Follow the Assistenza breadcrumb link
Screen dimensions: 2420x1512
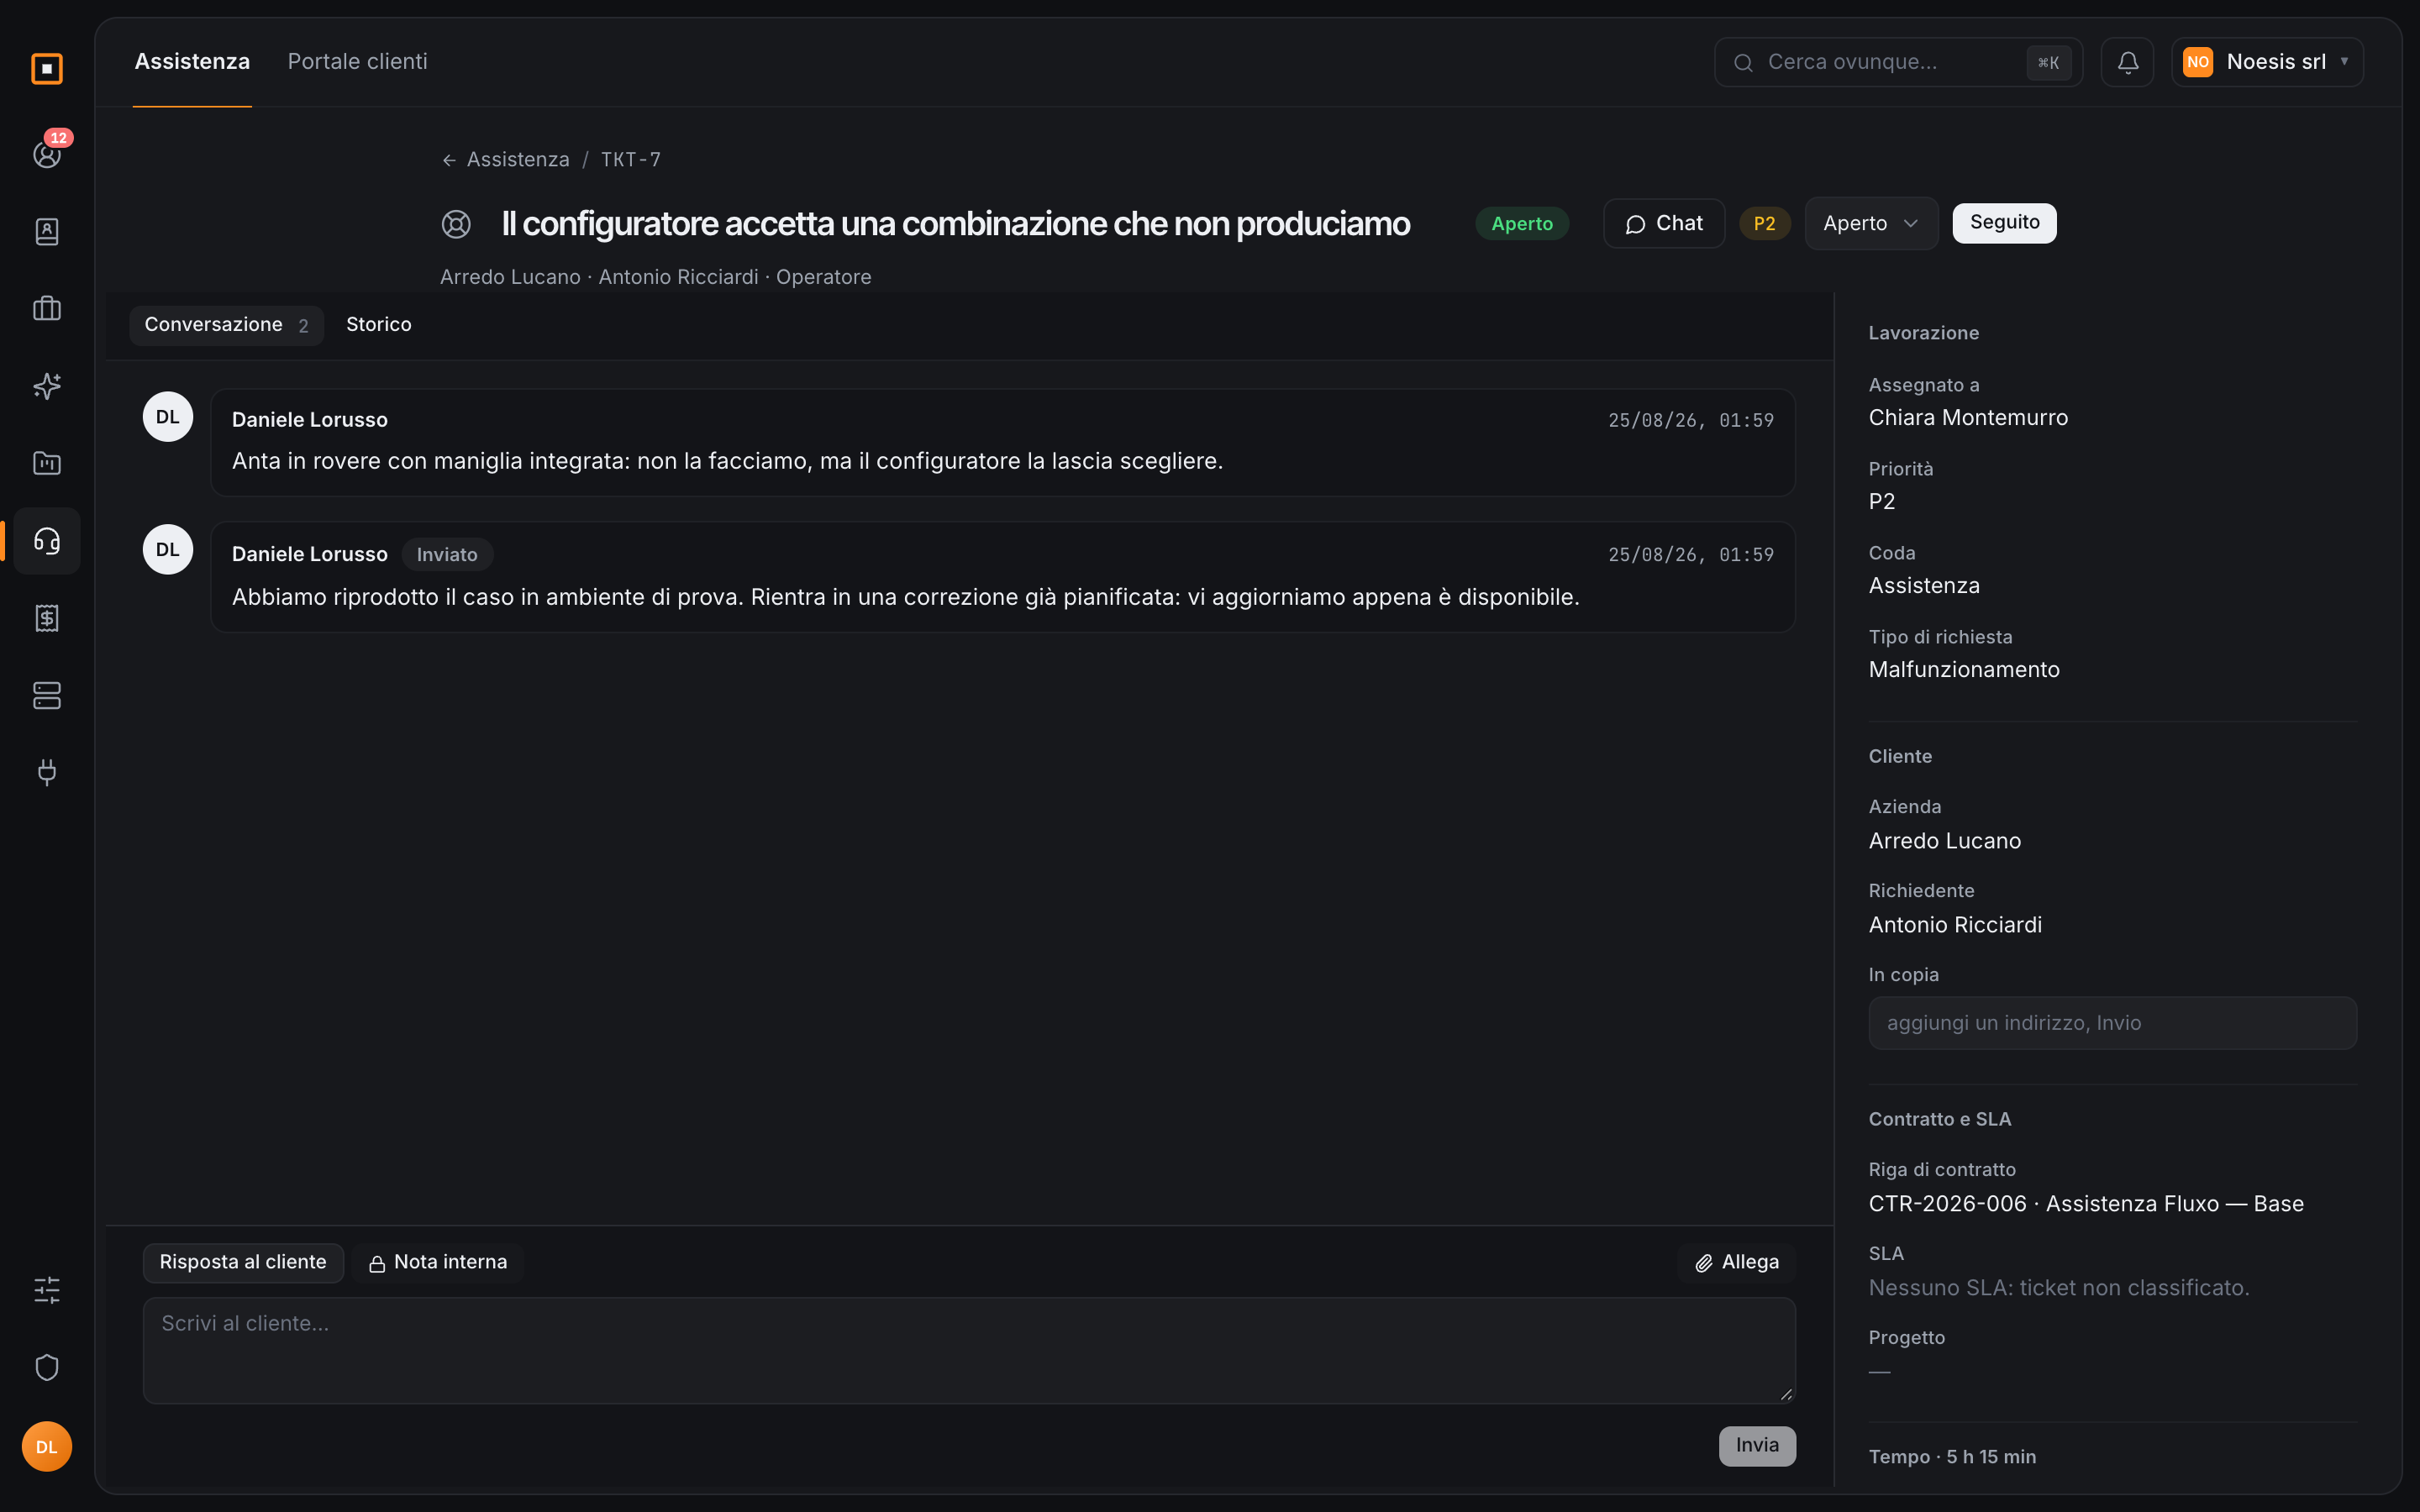518,160
